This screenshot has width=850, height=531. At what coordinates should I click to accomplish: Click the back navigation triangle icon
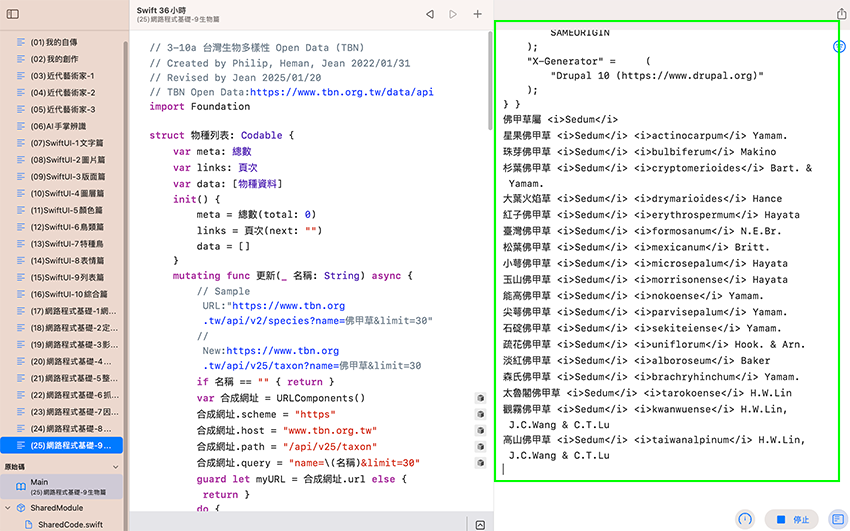click(x=430, y=14)
